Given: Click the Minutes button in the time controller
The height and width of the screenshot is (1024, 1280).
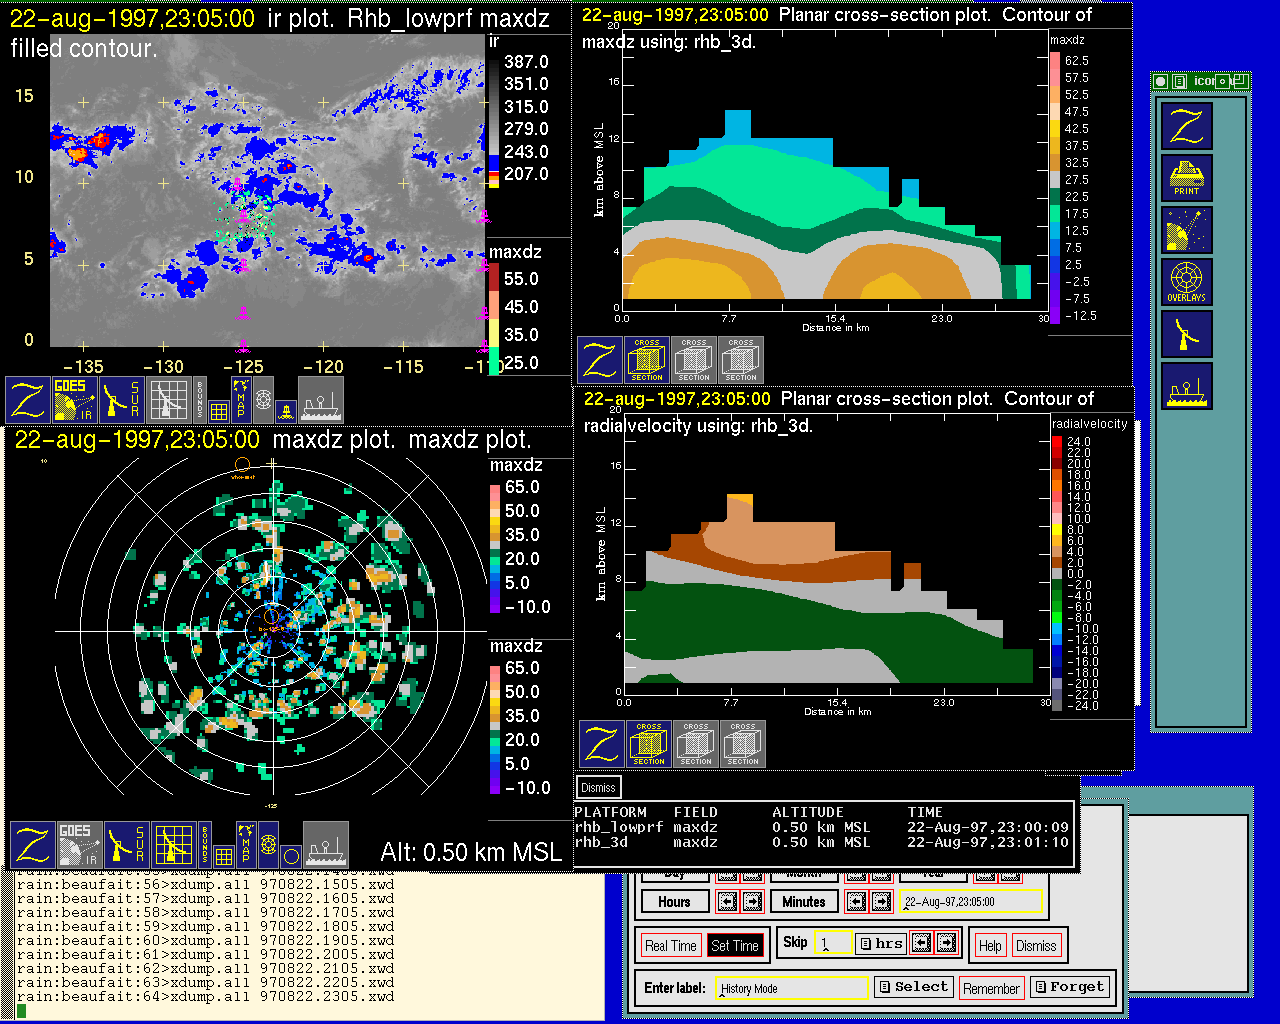Looking at the screenshot, I should tap(804, 902).
